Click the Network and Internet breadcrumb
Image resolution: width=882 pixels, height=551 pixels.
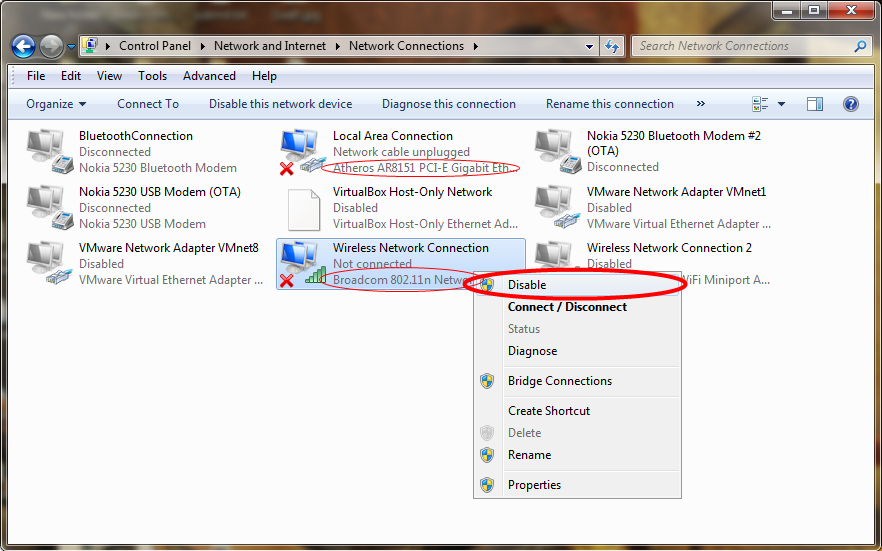click(x=269, y=46)
